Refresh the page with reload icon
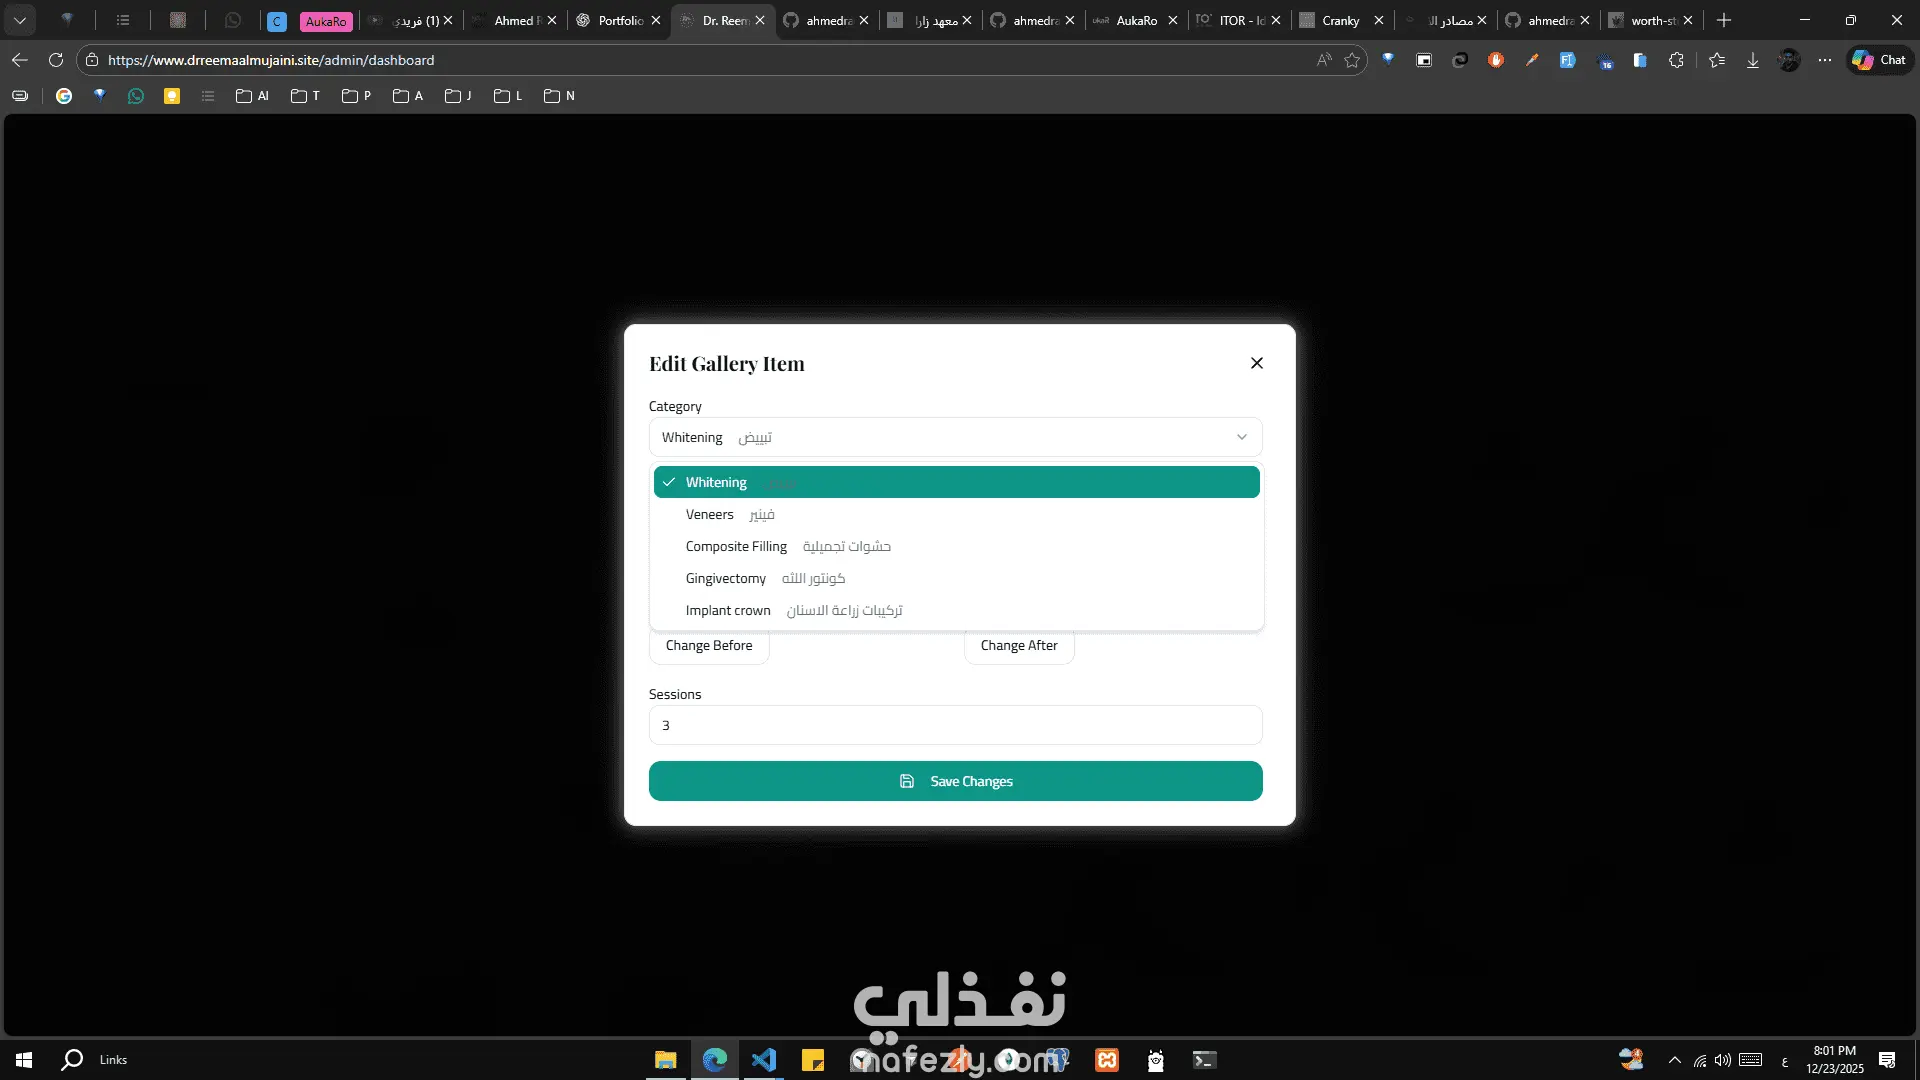Image resolution: width=1920 pixels, height=1080 pixels. [x=56, y=60]
